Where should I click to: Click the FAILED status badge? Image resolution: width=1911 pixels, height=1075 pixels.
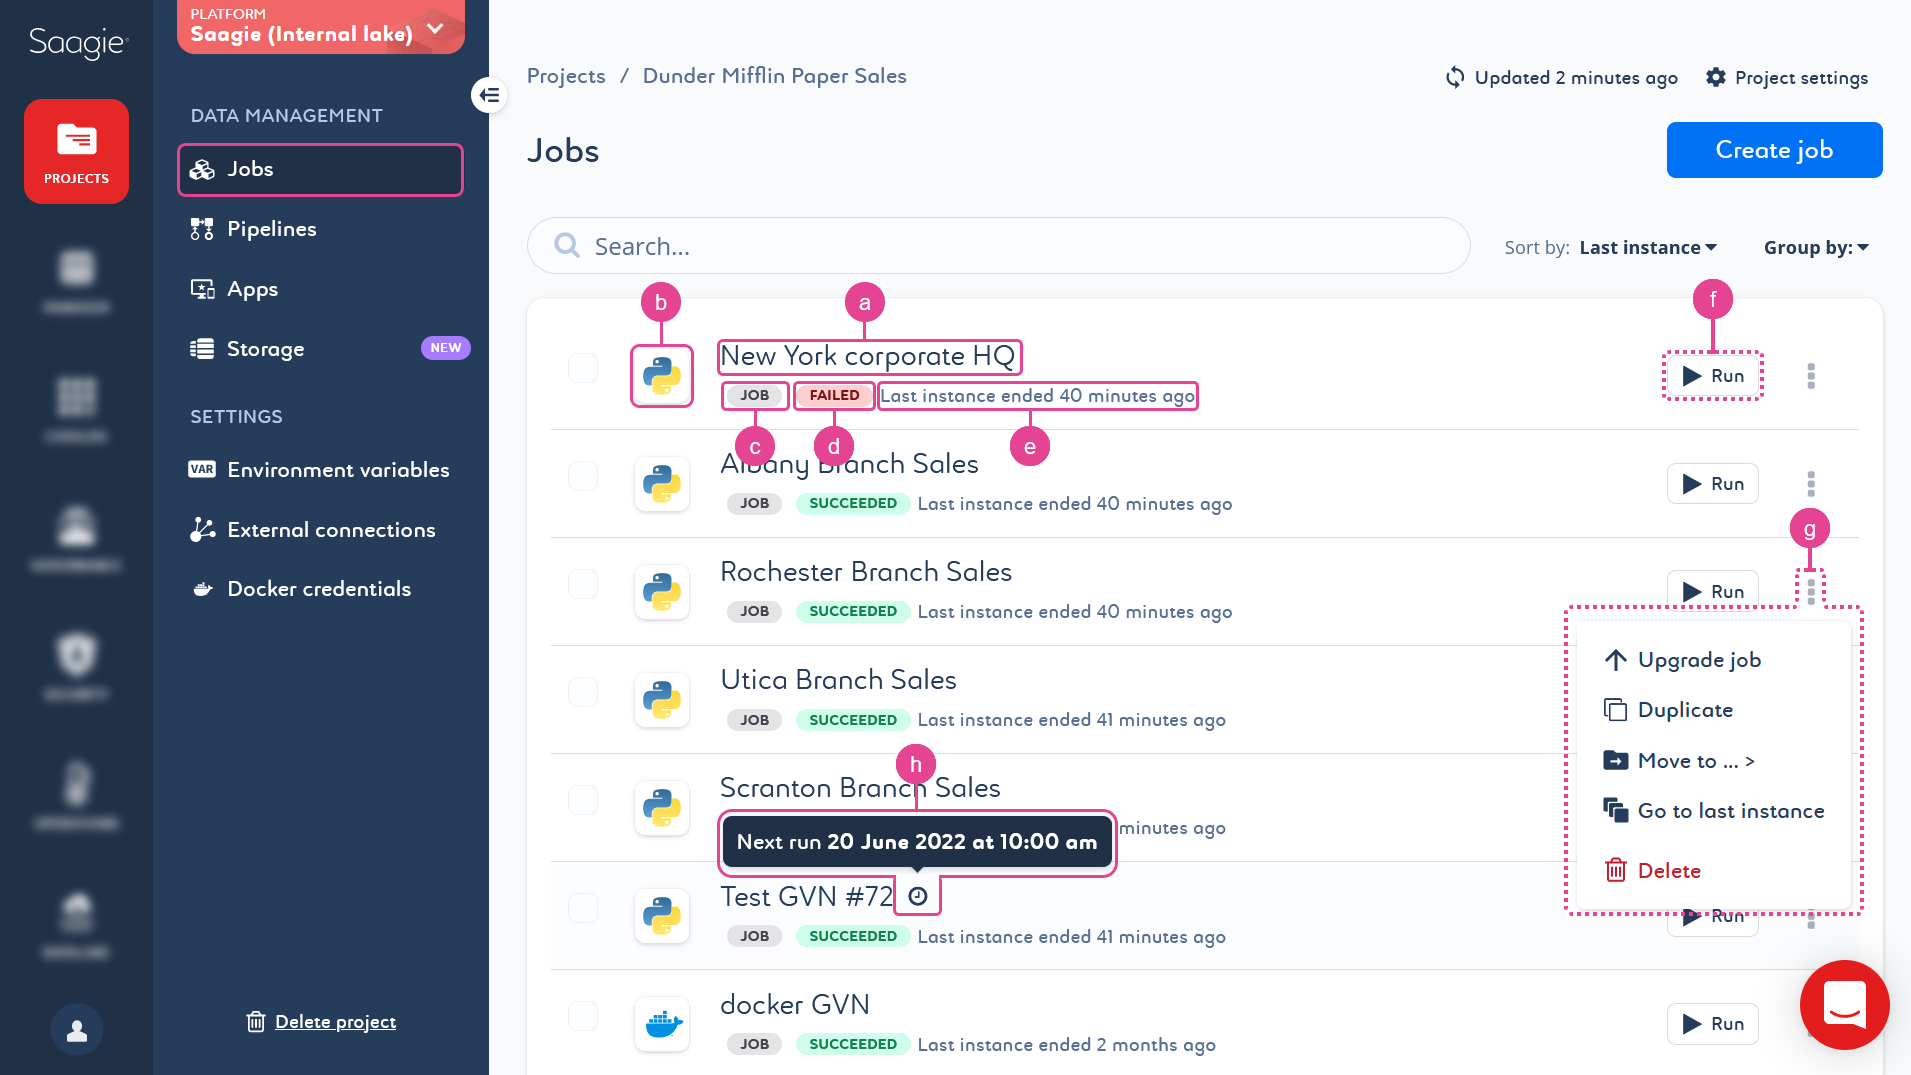[x=834, y=395]
